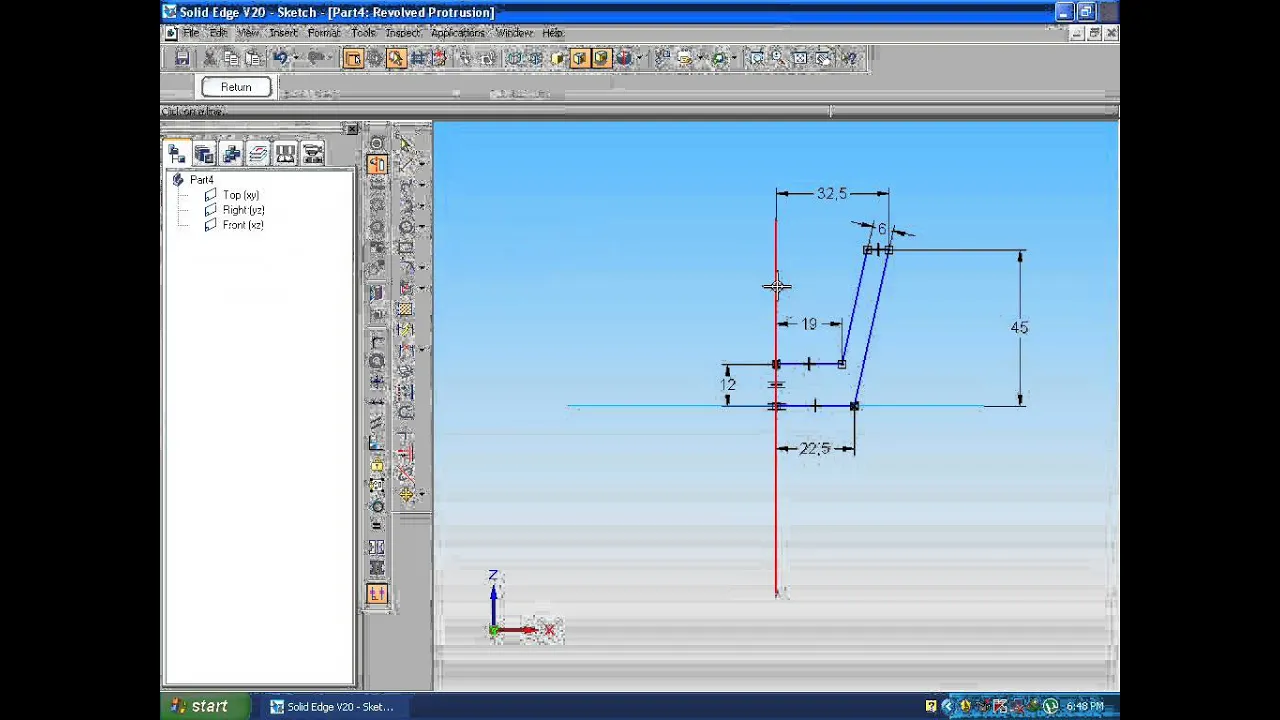Switch to Feature Playback tab in EdgeBar
Viewport: 1280px width, 720px height.
click(x=312, y=153)
